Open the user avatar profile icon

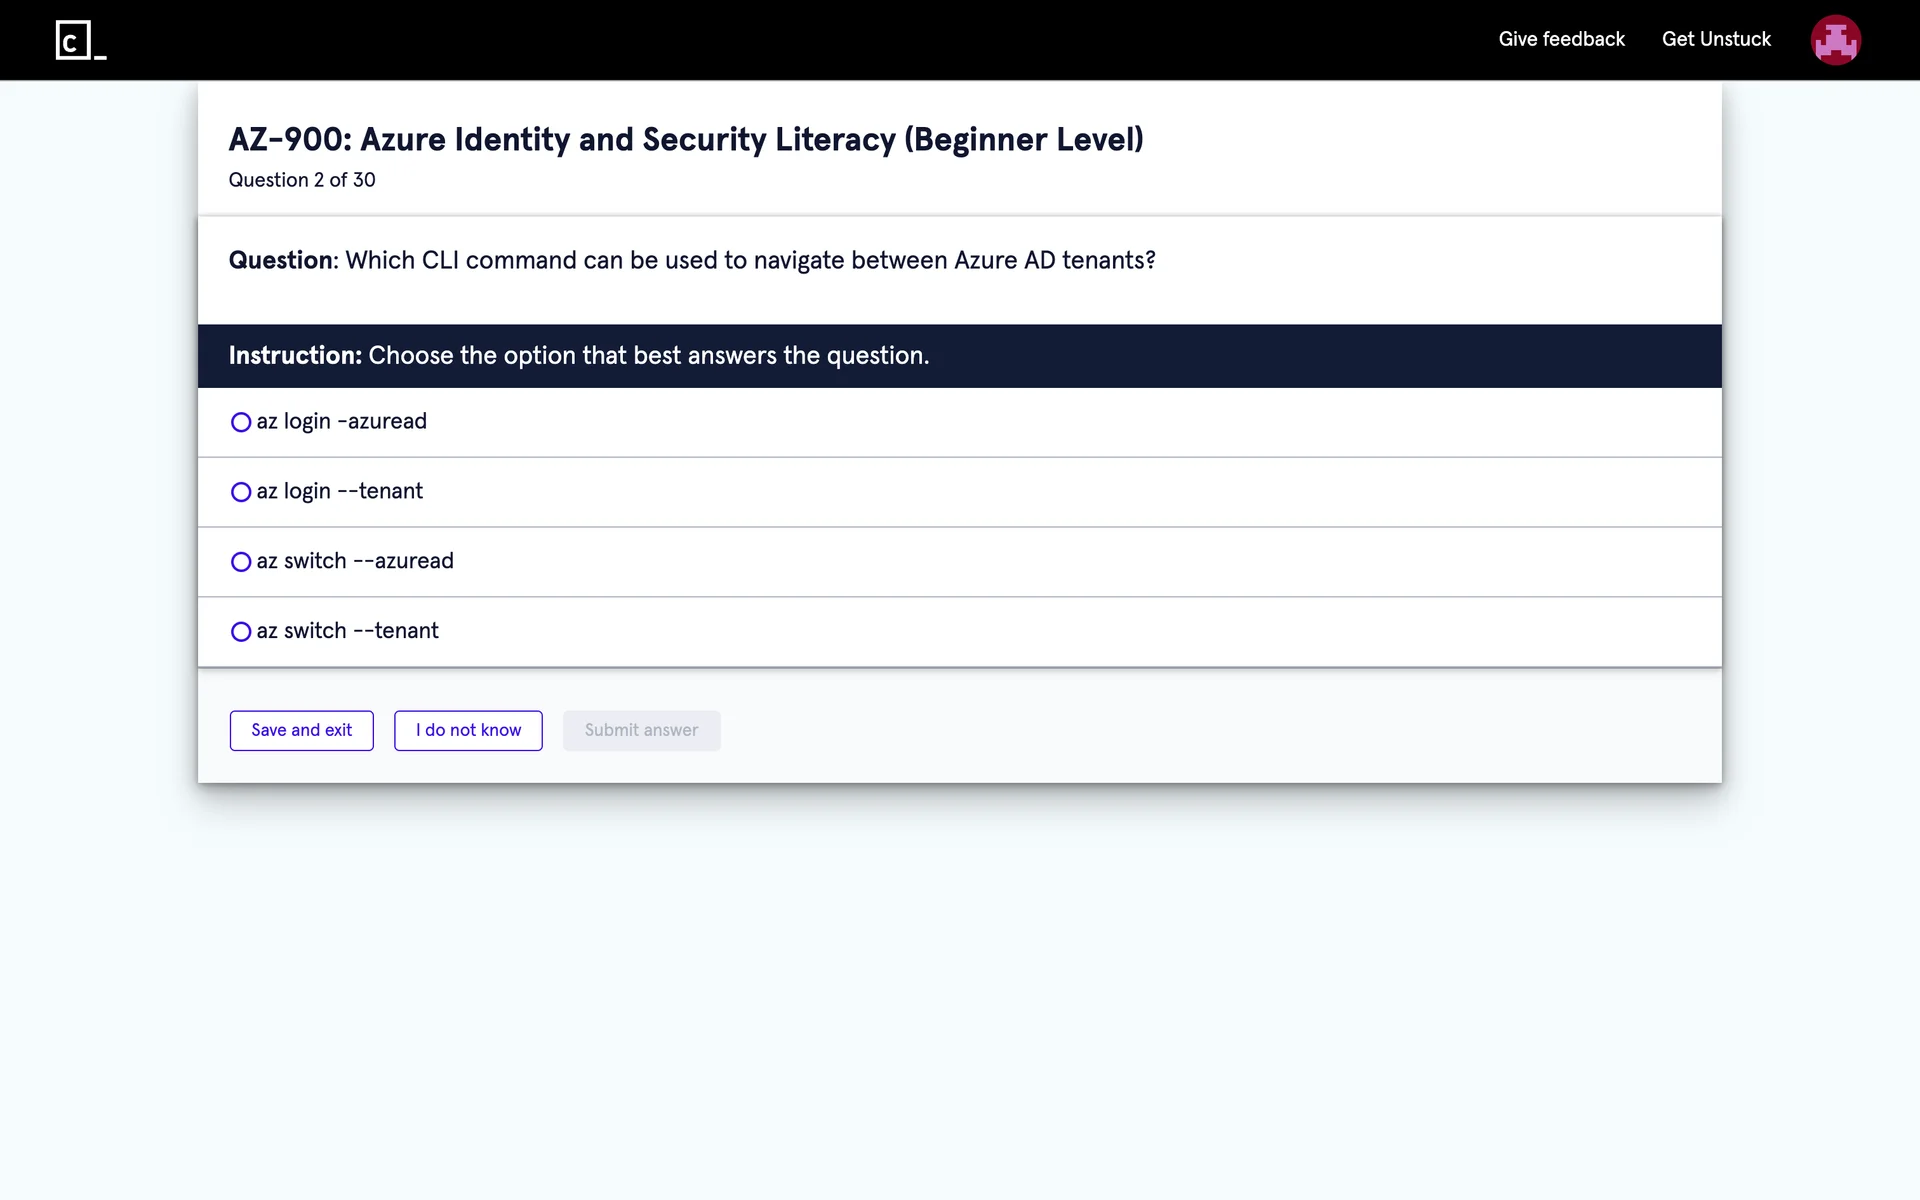[1835, 40]
